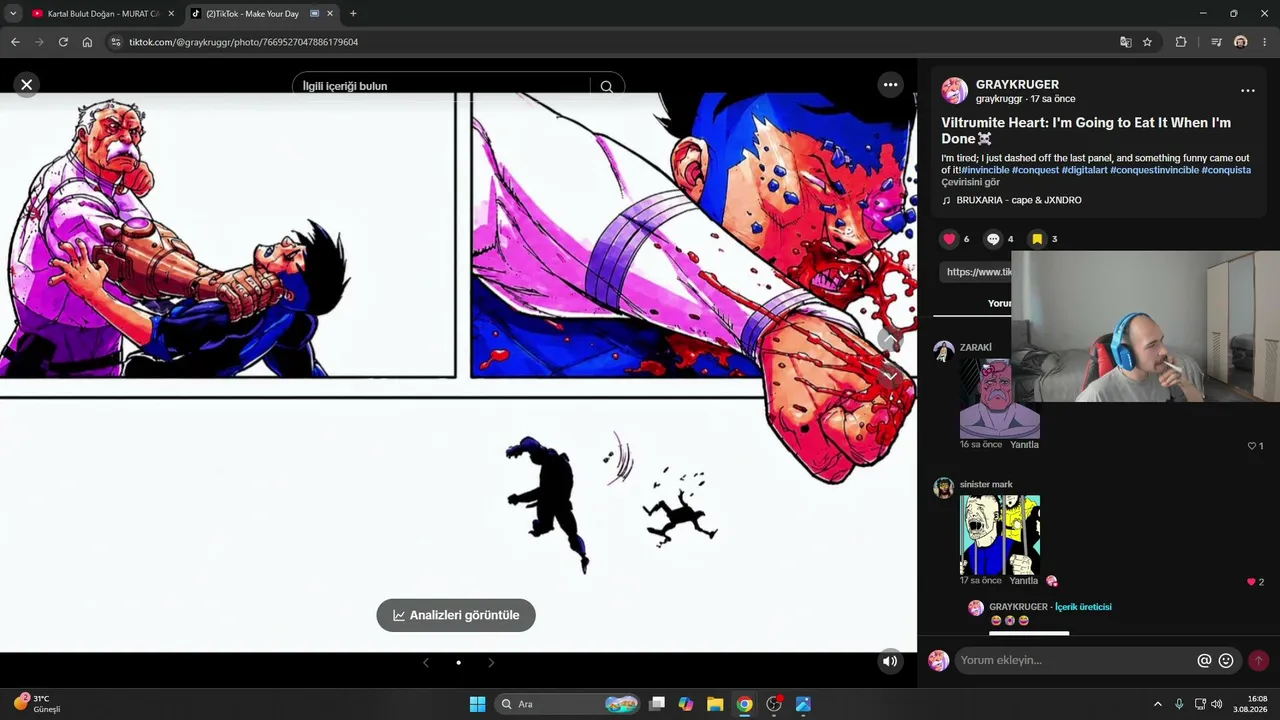The width and height of the screenshot is (1280, 720).
Task: Reply to sinister mark's comment with Yanıtla
Action: [x=1024, y=581]
